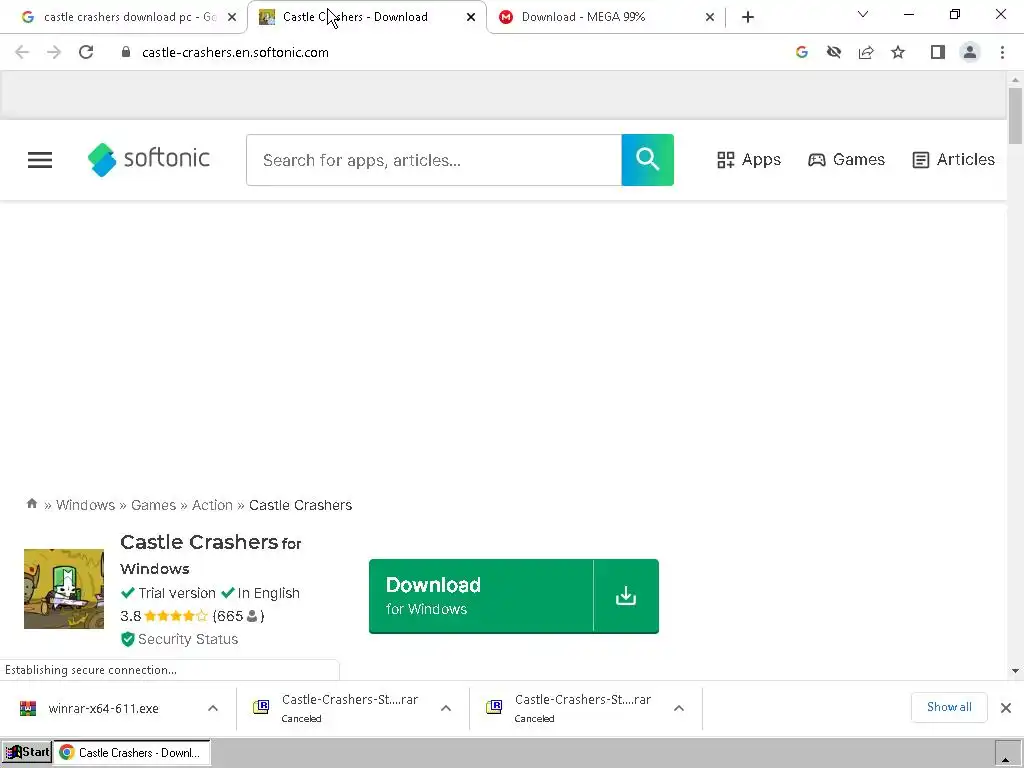Go back to previous page
Screen dimensions: 1024x768
22,52
